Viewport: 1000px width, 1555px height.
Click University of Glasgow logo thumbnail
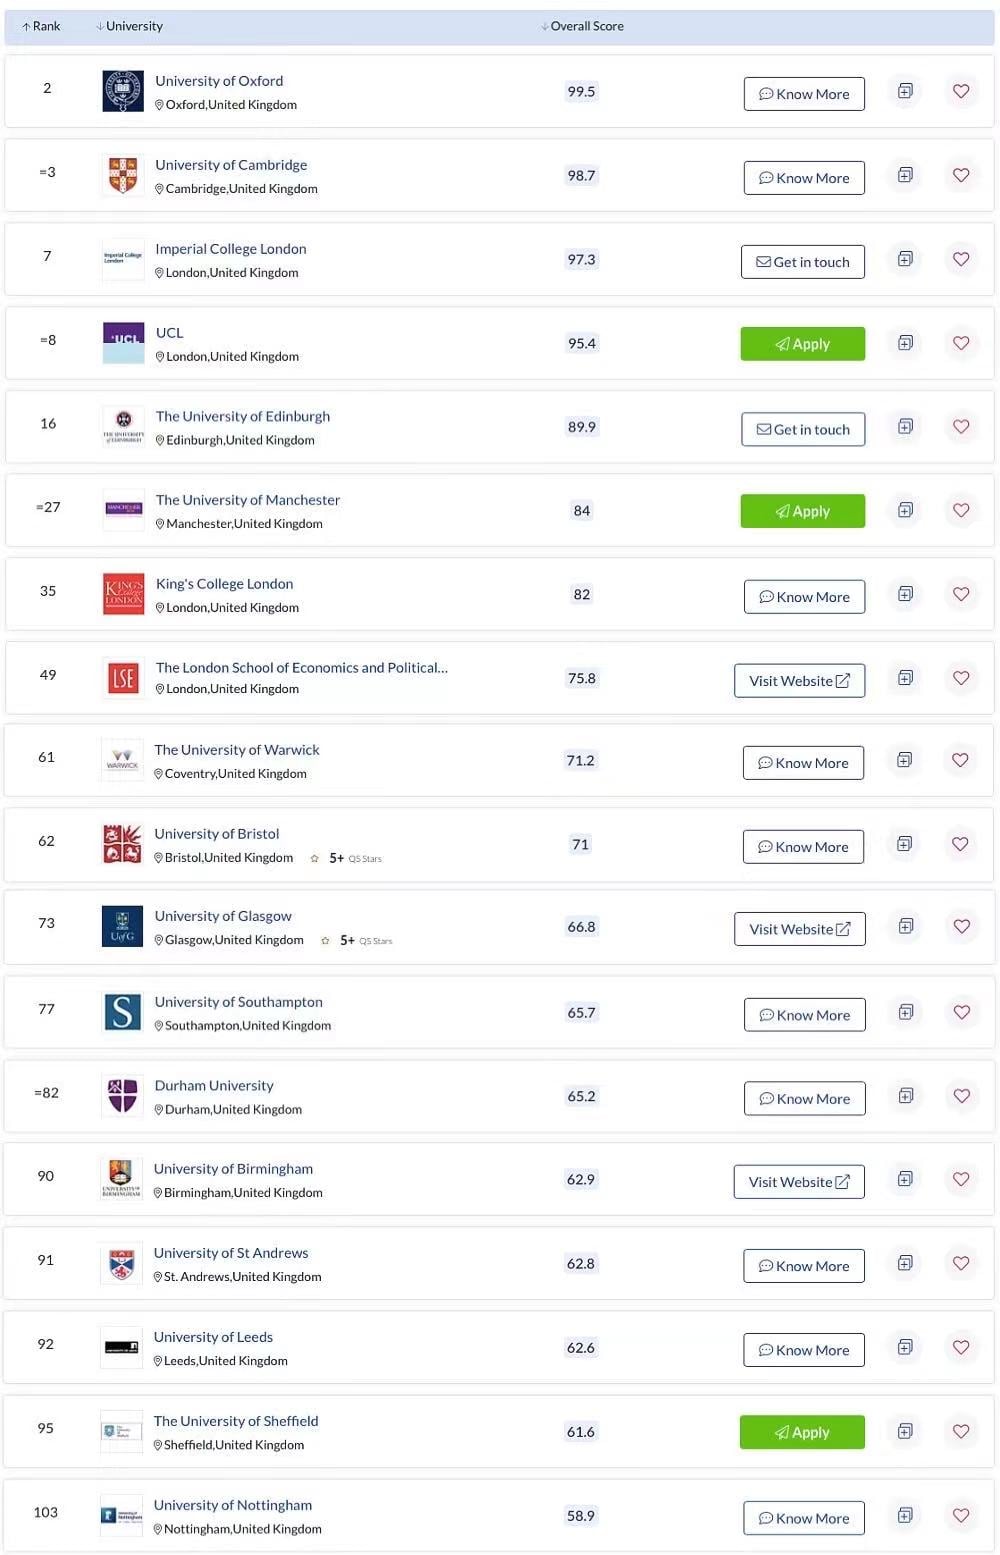tap(122, 926)
